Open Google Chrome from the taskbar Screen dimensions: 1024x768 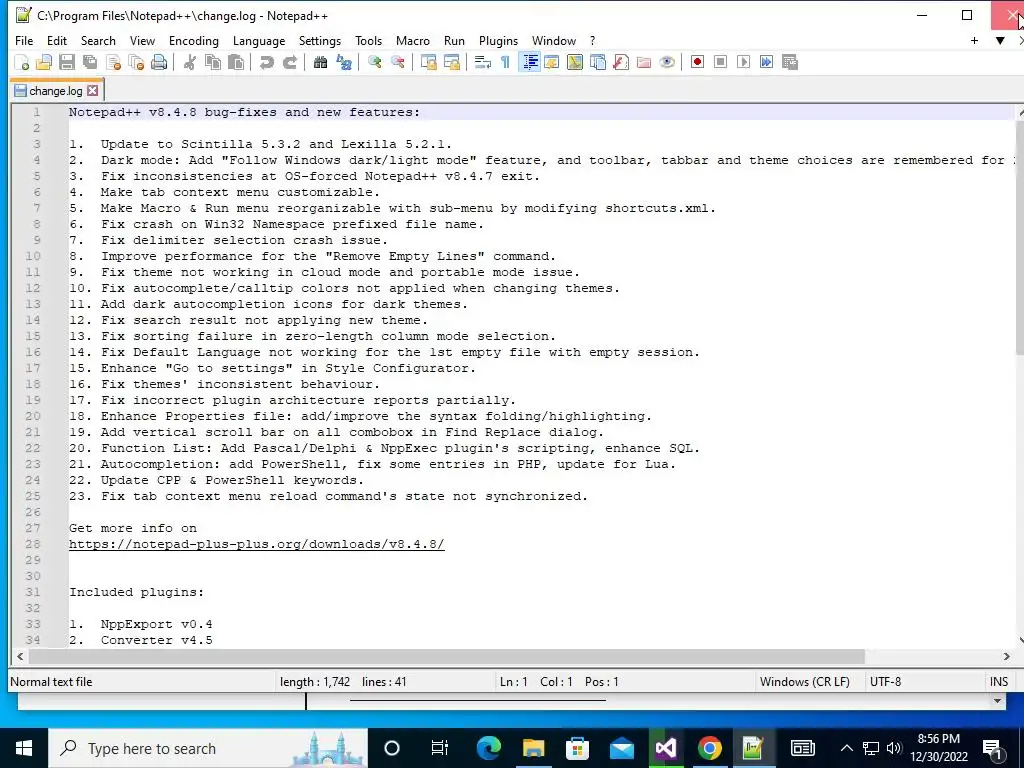(709, 748)
